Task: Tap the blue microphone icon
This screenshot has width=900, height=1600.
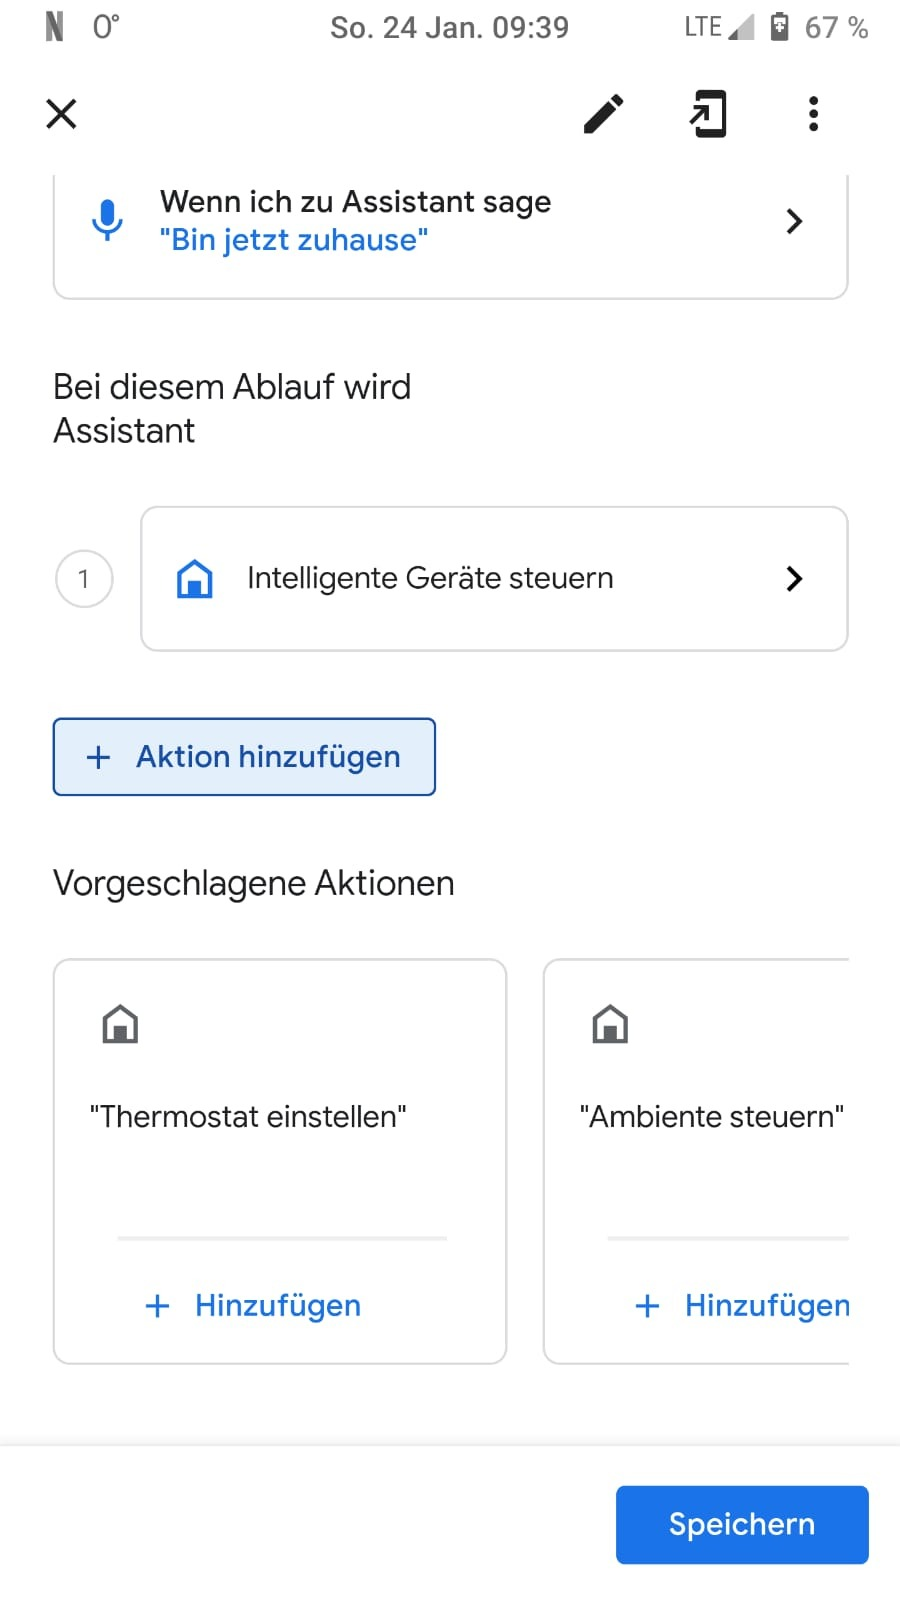Action: click(x=107, y=220)
